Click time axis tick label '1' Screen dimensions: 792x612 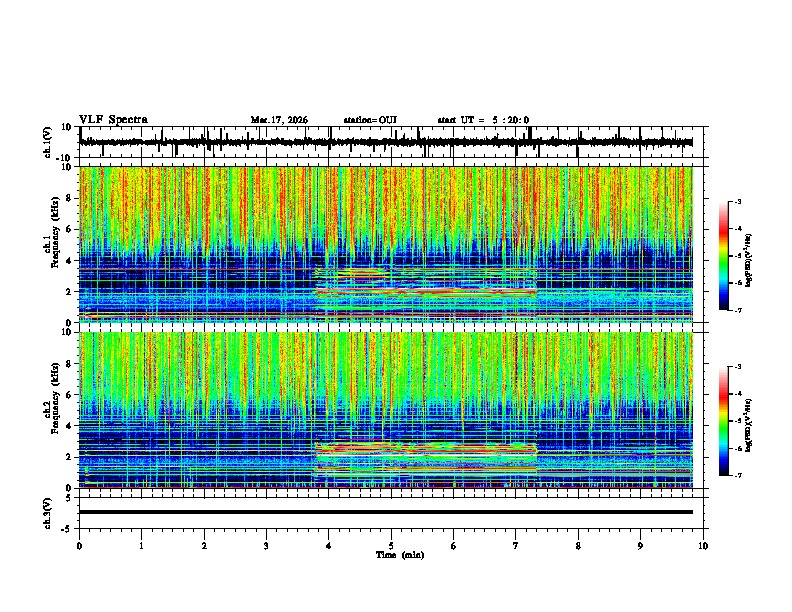click(x=141, y=546)
